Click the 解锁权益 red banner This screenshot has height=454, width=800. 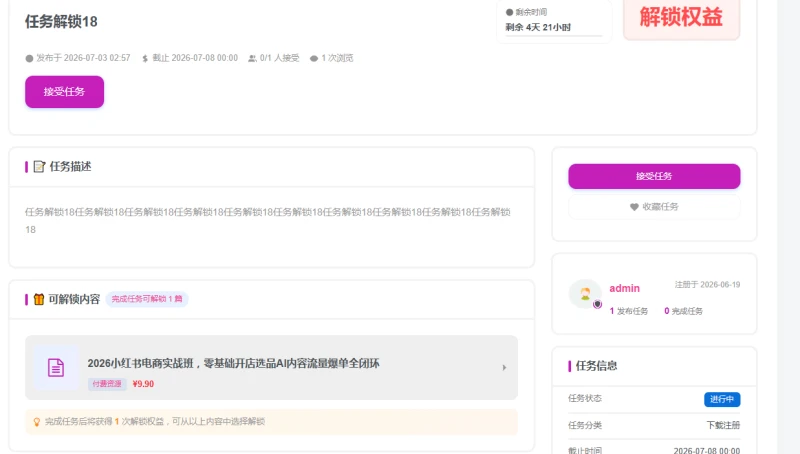coord(681,18)
